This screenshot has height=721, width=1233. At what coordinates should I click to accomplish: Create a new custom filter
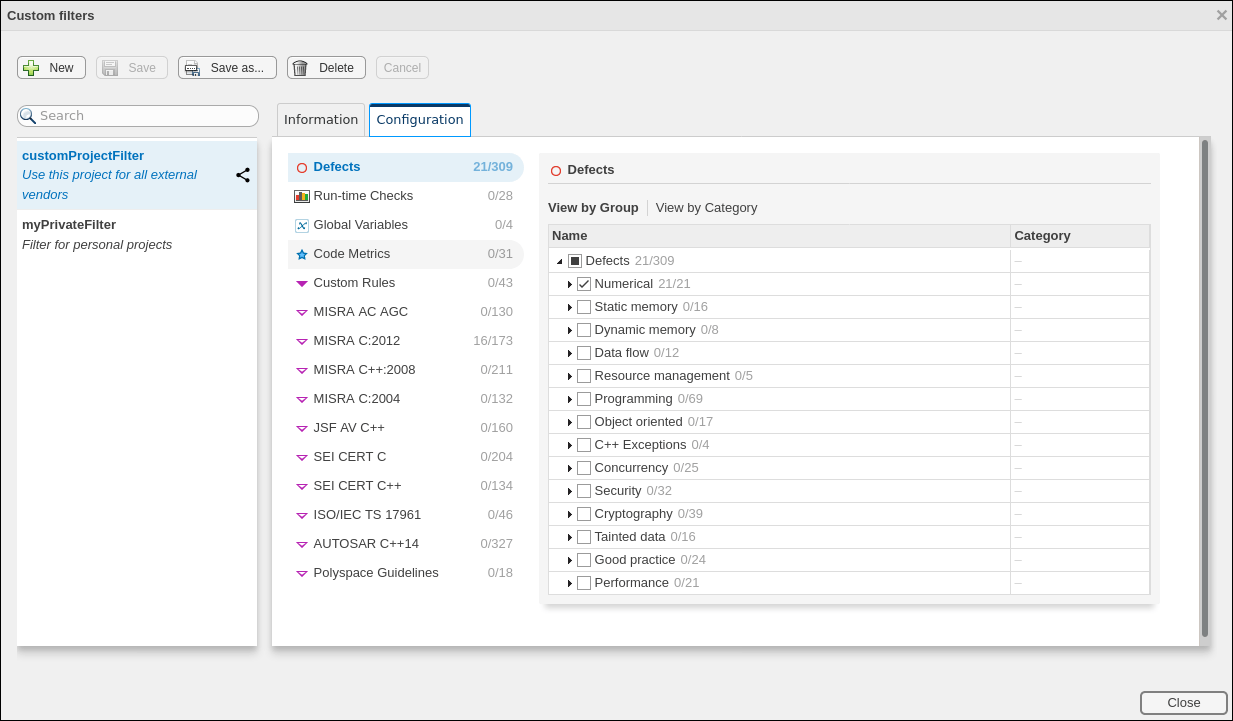coord(51,67)
